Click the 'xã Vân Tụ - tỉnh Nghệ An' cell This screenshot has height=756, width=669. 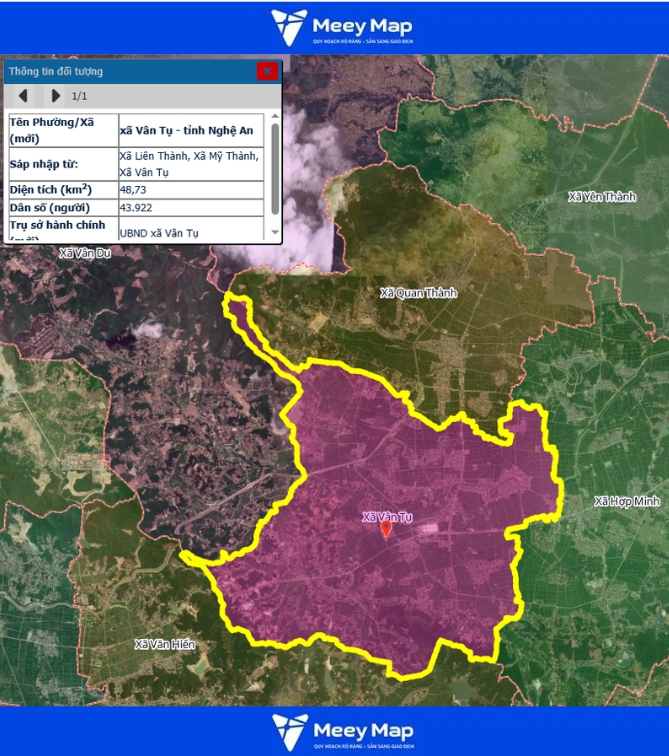185,131
